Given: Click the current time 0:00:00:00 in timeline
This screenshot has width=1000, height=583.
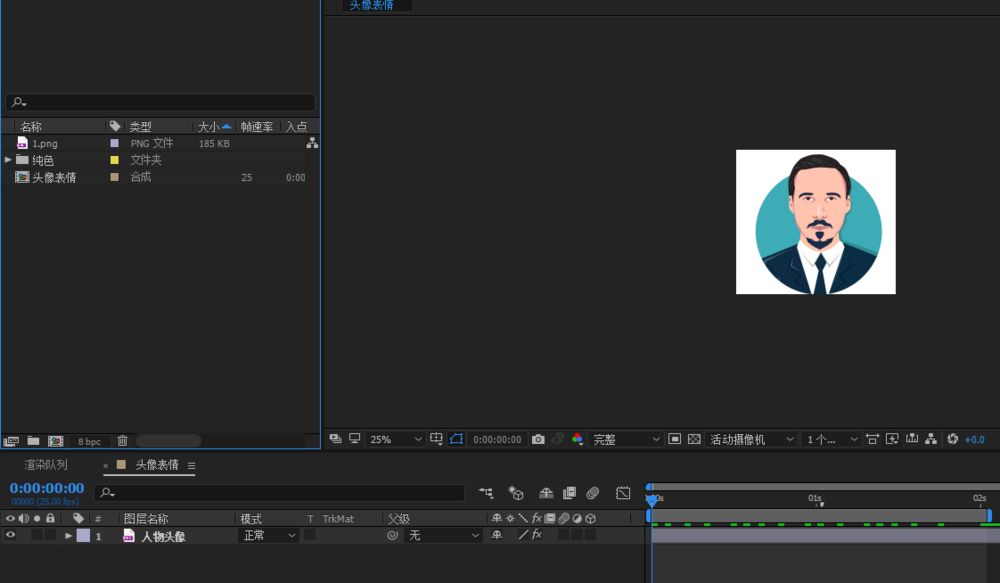Looking at the screenshot, I should click(47, 488).
